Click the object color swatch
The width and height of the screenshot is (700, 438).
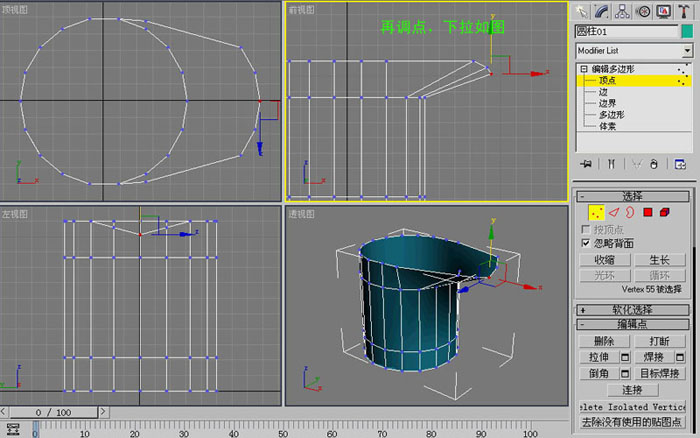(687, 31)
